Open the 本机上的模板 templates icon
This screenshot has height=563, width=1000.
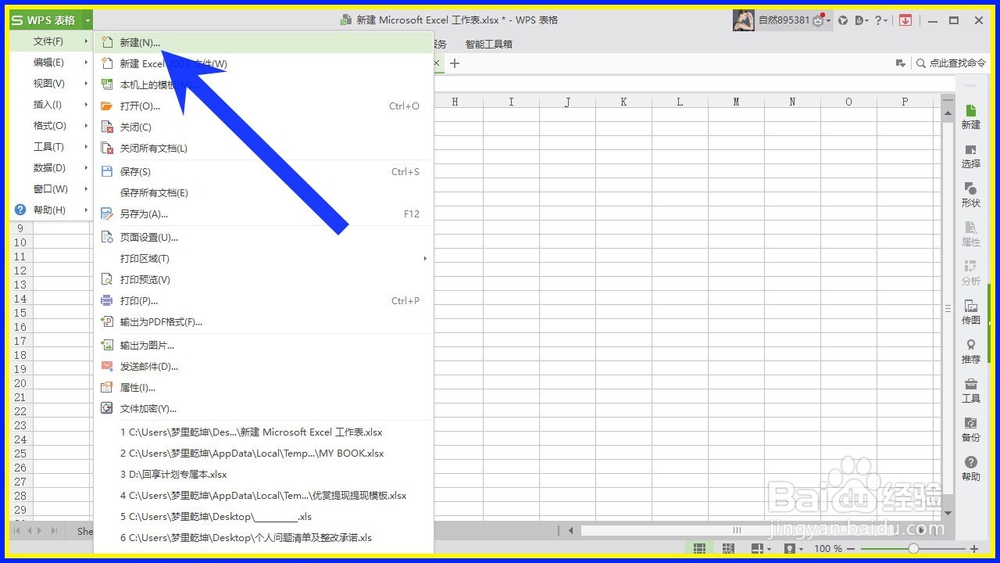click(x=107, y=85)
